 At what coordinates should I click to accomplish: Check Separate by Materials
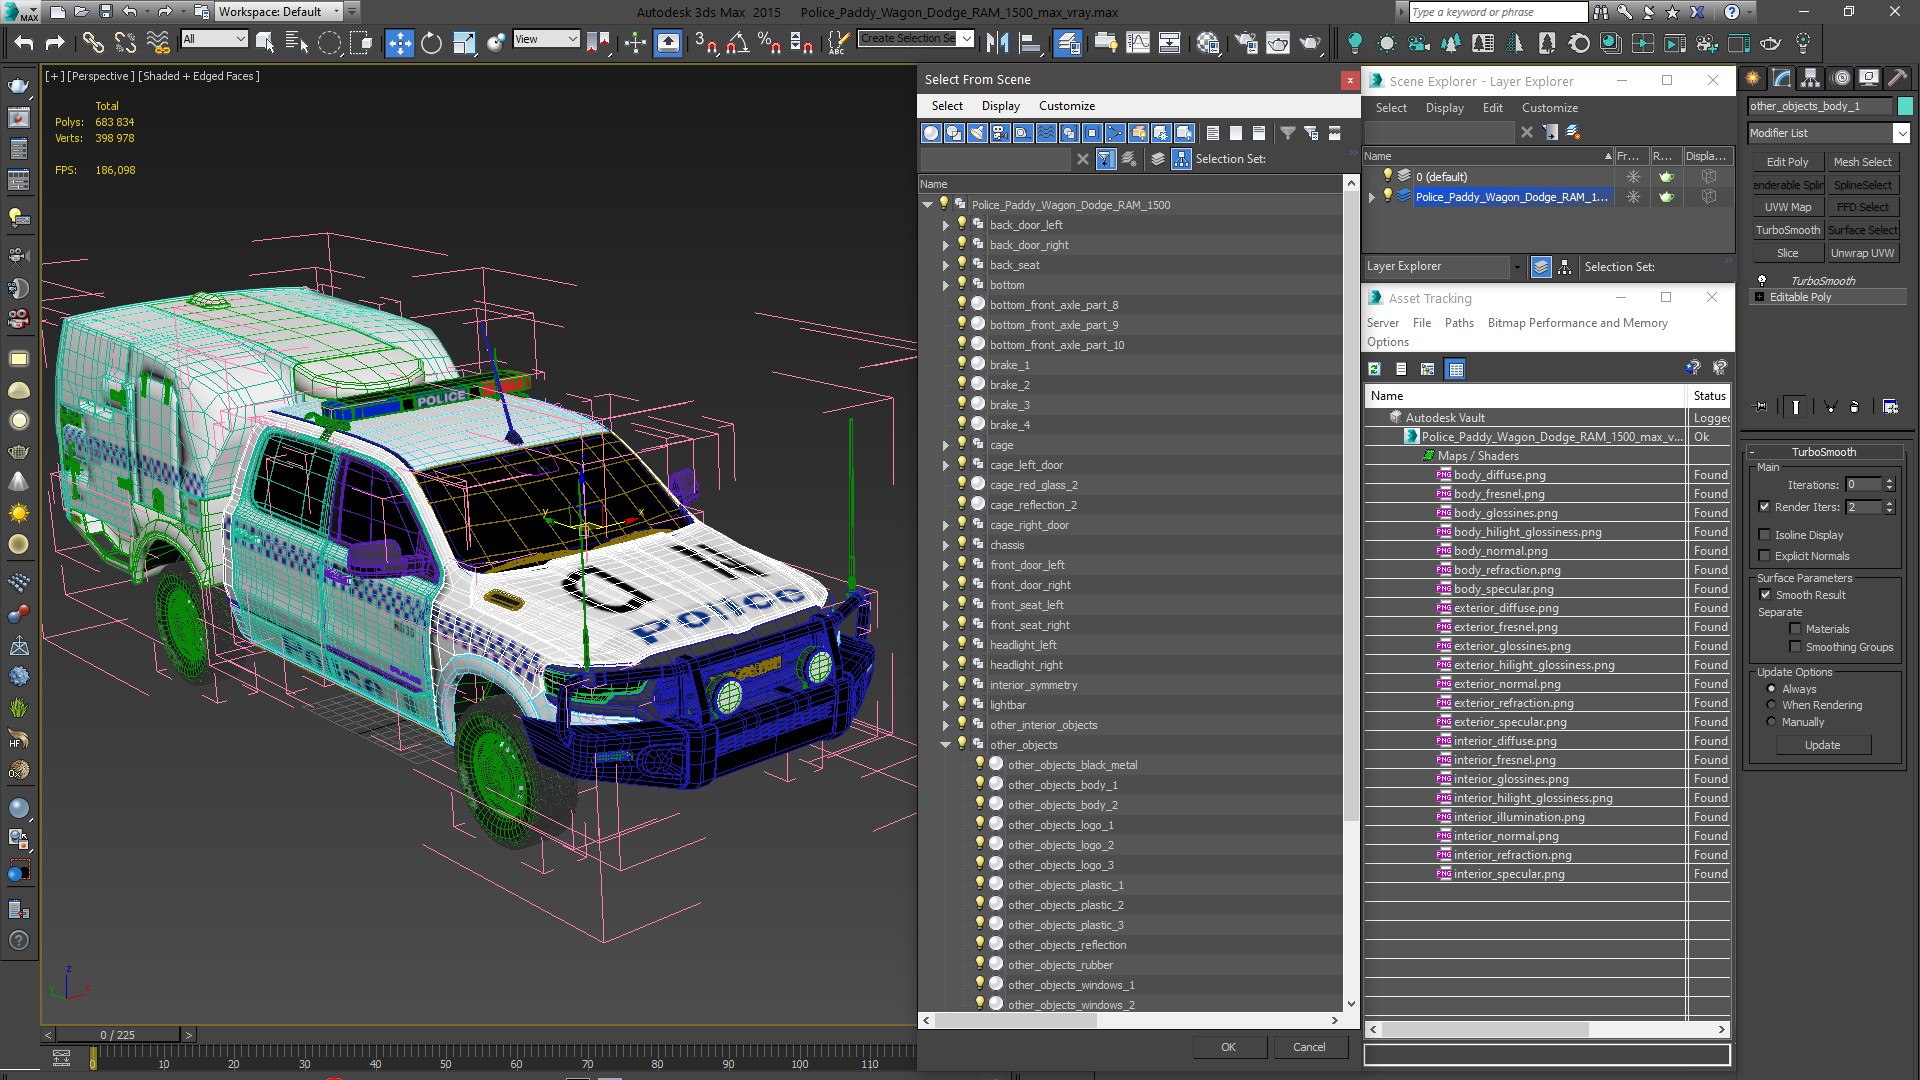[1796, 629]
